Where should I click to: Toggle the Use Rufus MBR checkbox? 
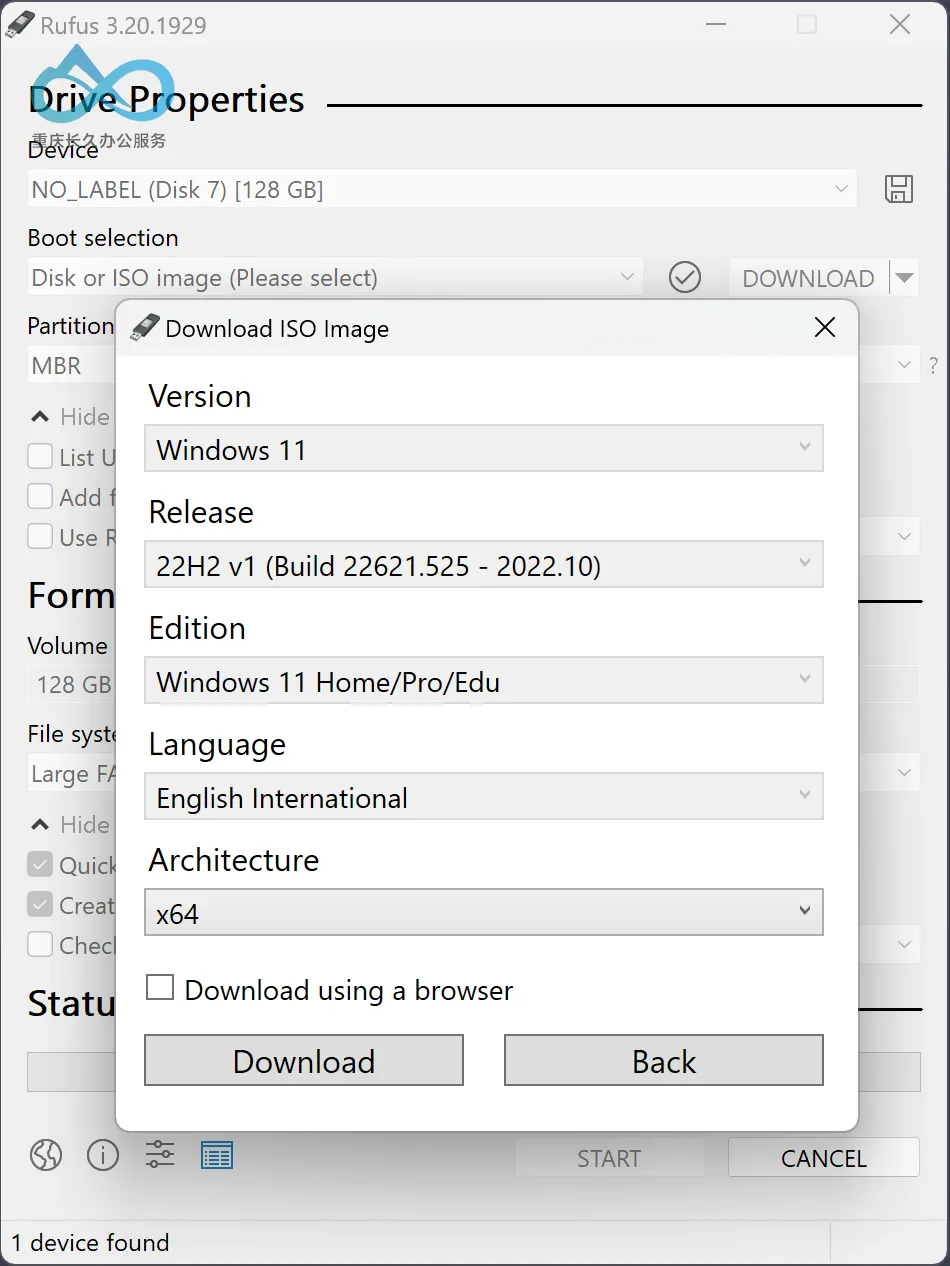tap(40, 537)
